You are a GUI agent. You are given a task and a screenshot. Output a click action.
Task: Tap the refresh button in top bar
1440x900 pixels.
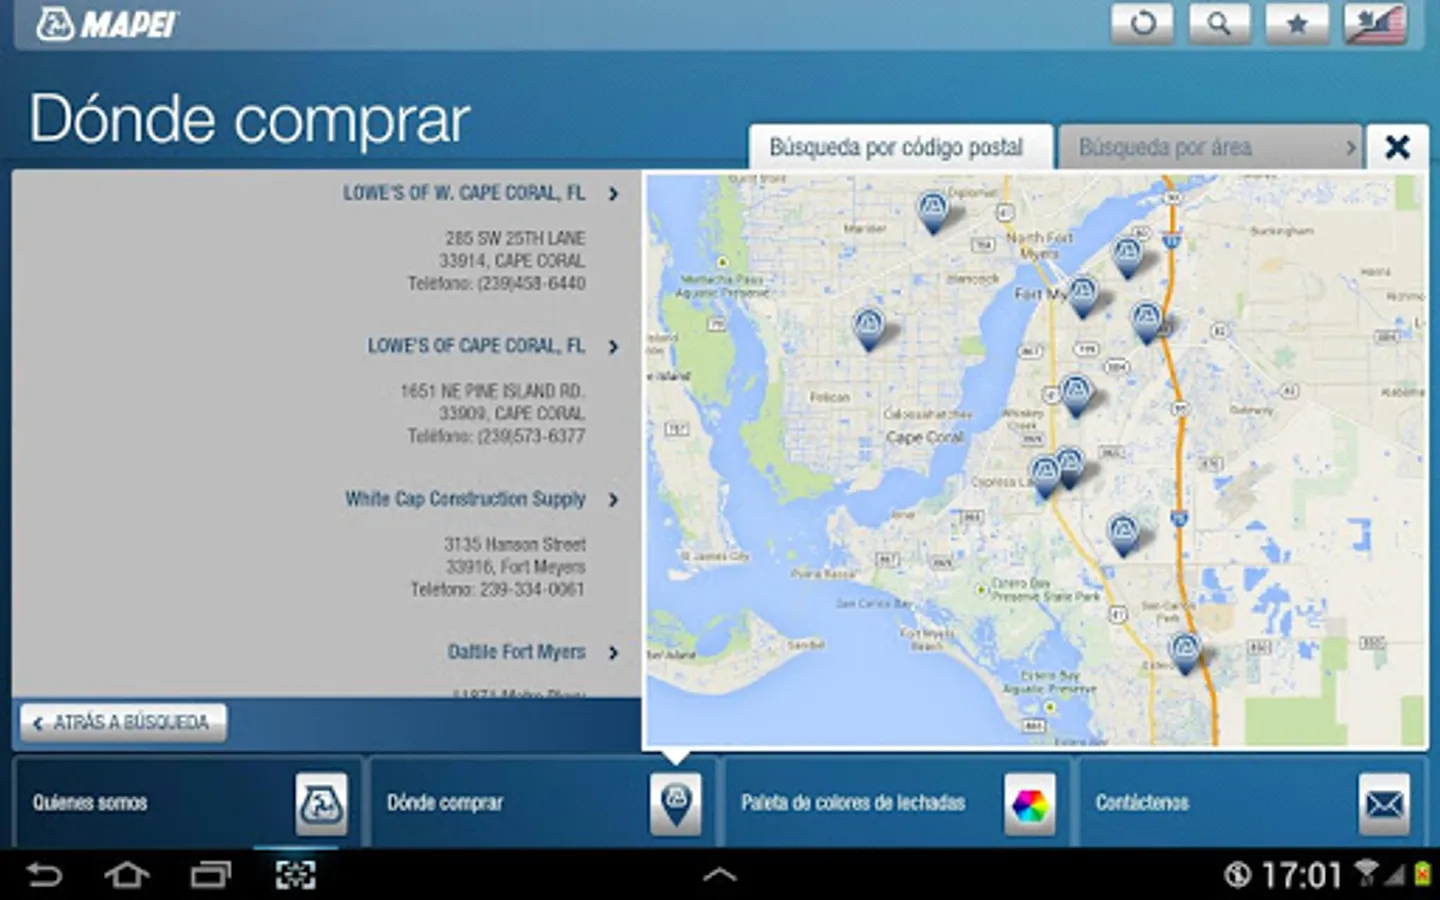tap(1143, 23)
